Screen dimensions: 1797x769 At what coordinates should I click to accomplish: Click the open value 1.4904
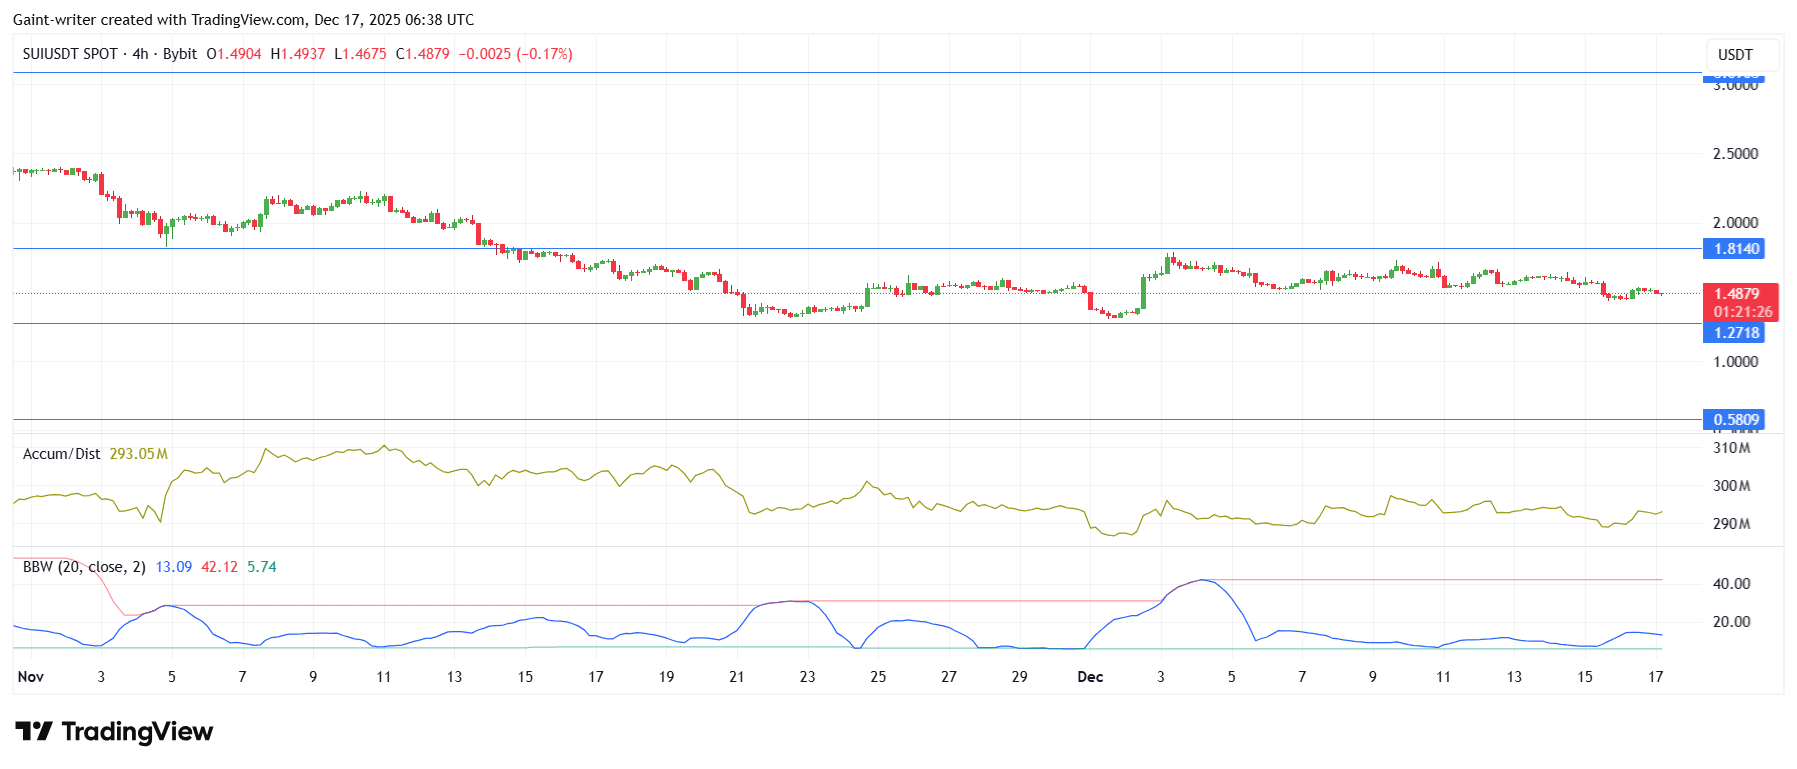tap(240, 54)
